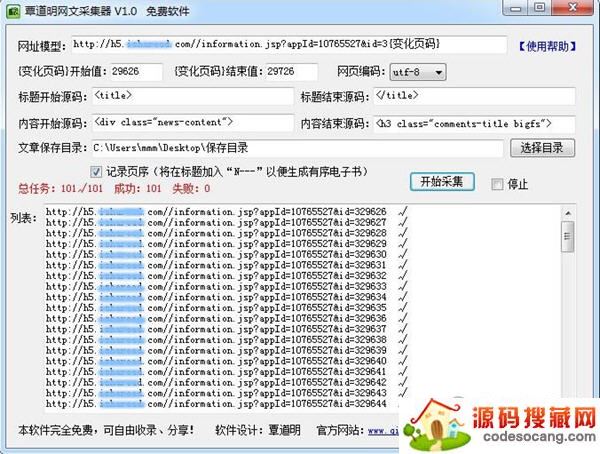
Task: Click the 网址模型 URL input field
Action: (x=289, y=45)
